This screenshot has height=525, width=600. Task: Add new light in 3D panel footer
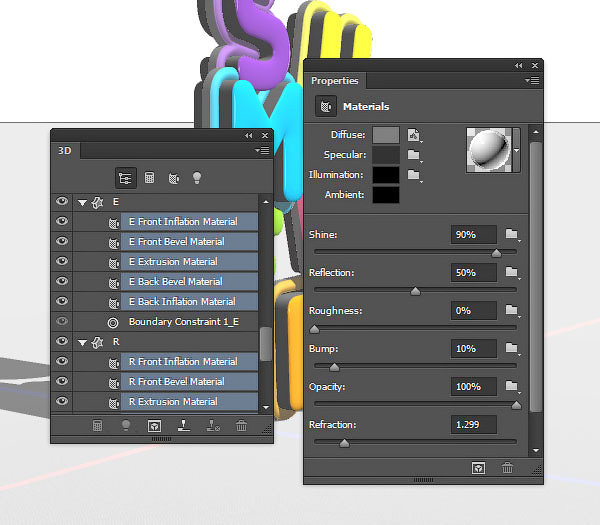[126, 426]
